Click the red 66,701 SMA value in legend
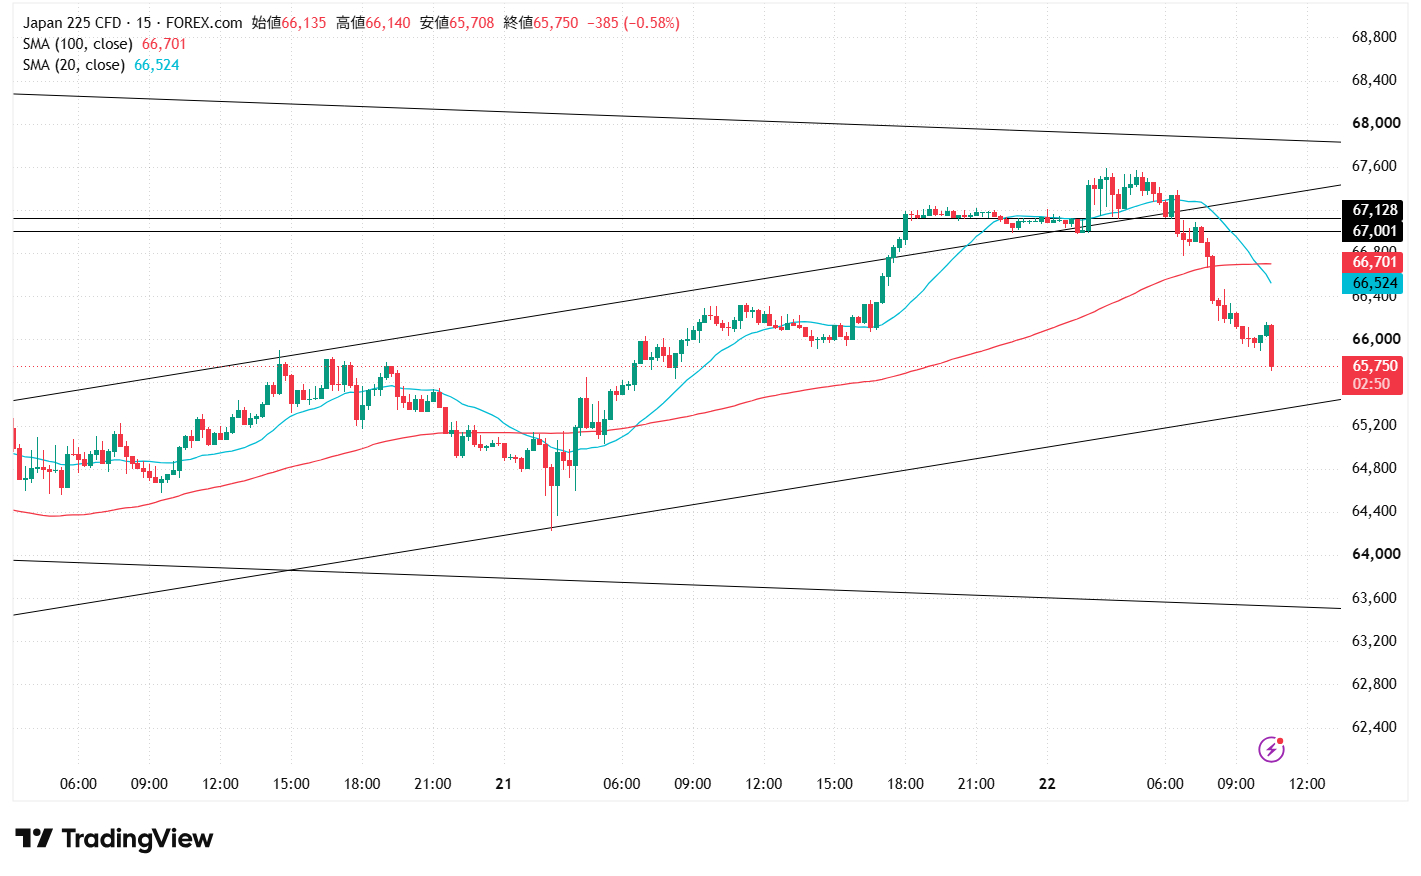The image size is (1421, 876). click(x=164, y=44)
